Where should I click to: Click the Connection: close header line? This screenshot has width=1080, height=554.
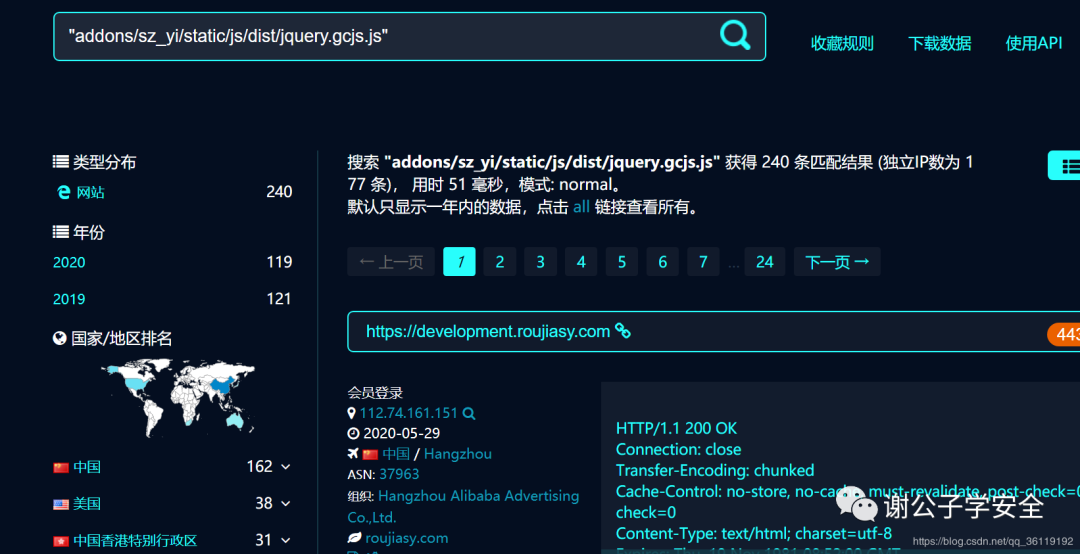[x=678, y=450]
